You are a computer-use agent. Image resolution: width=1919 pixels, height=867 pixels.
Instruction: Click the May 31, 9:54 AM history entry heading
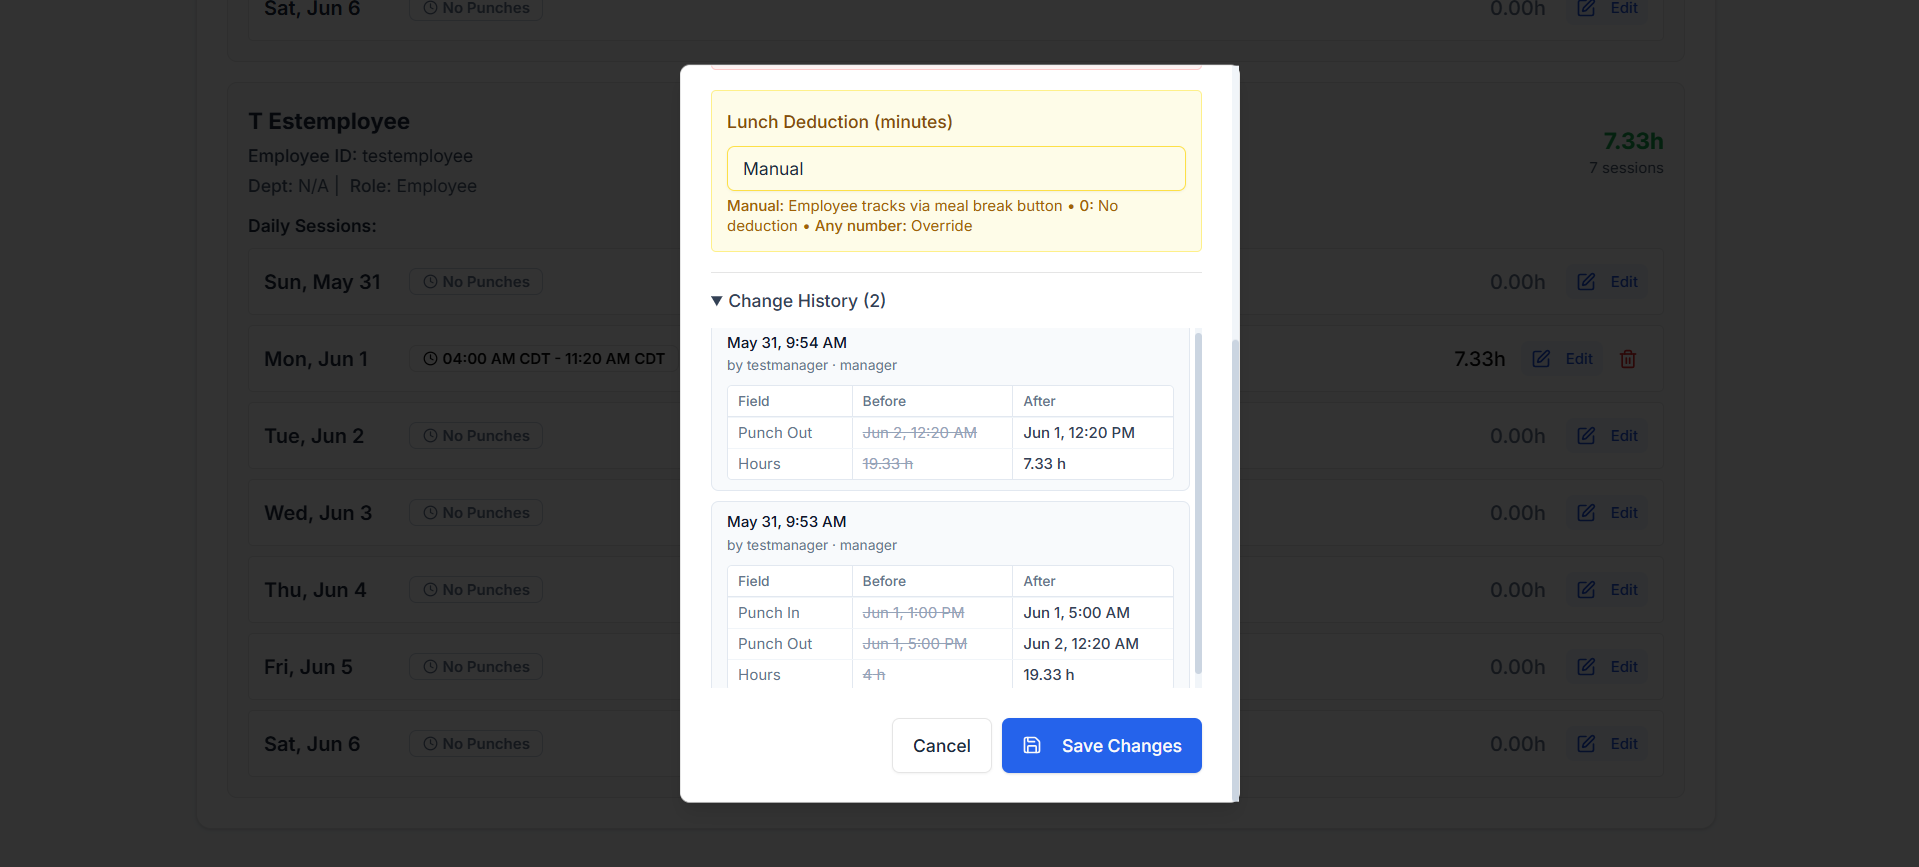(787, 343)
